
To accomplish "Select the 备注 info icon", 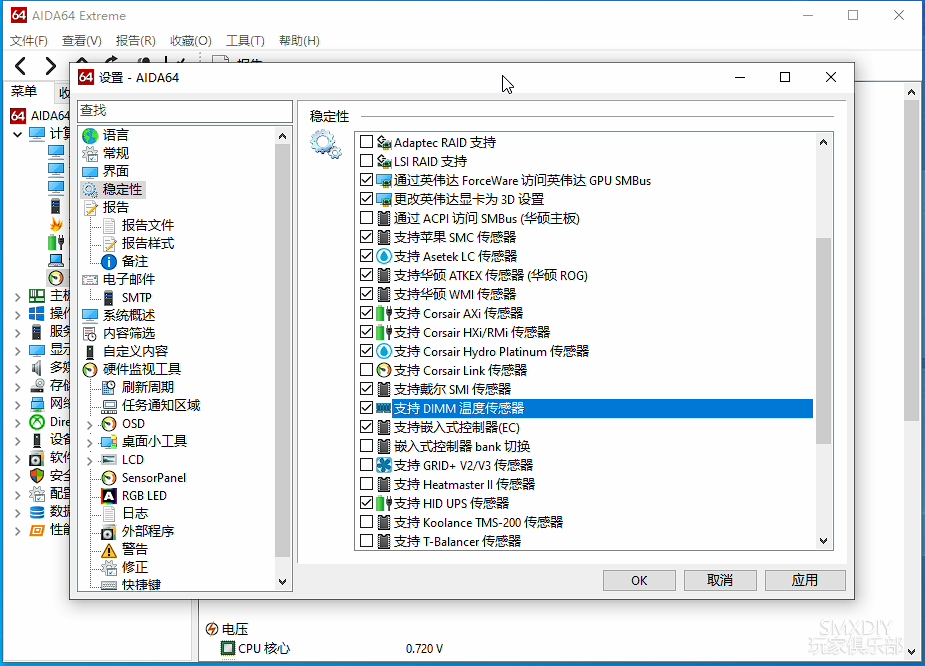I will pos(109,261).
